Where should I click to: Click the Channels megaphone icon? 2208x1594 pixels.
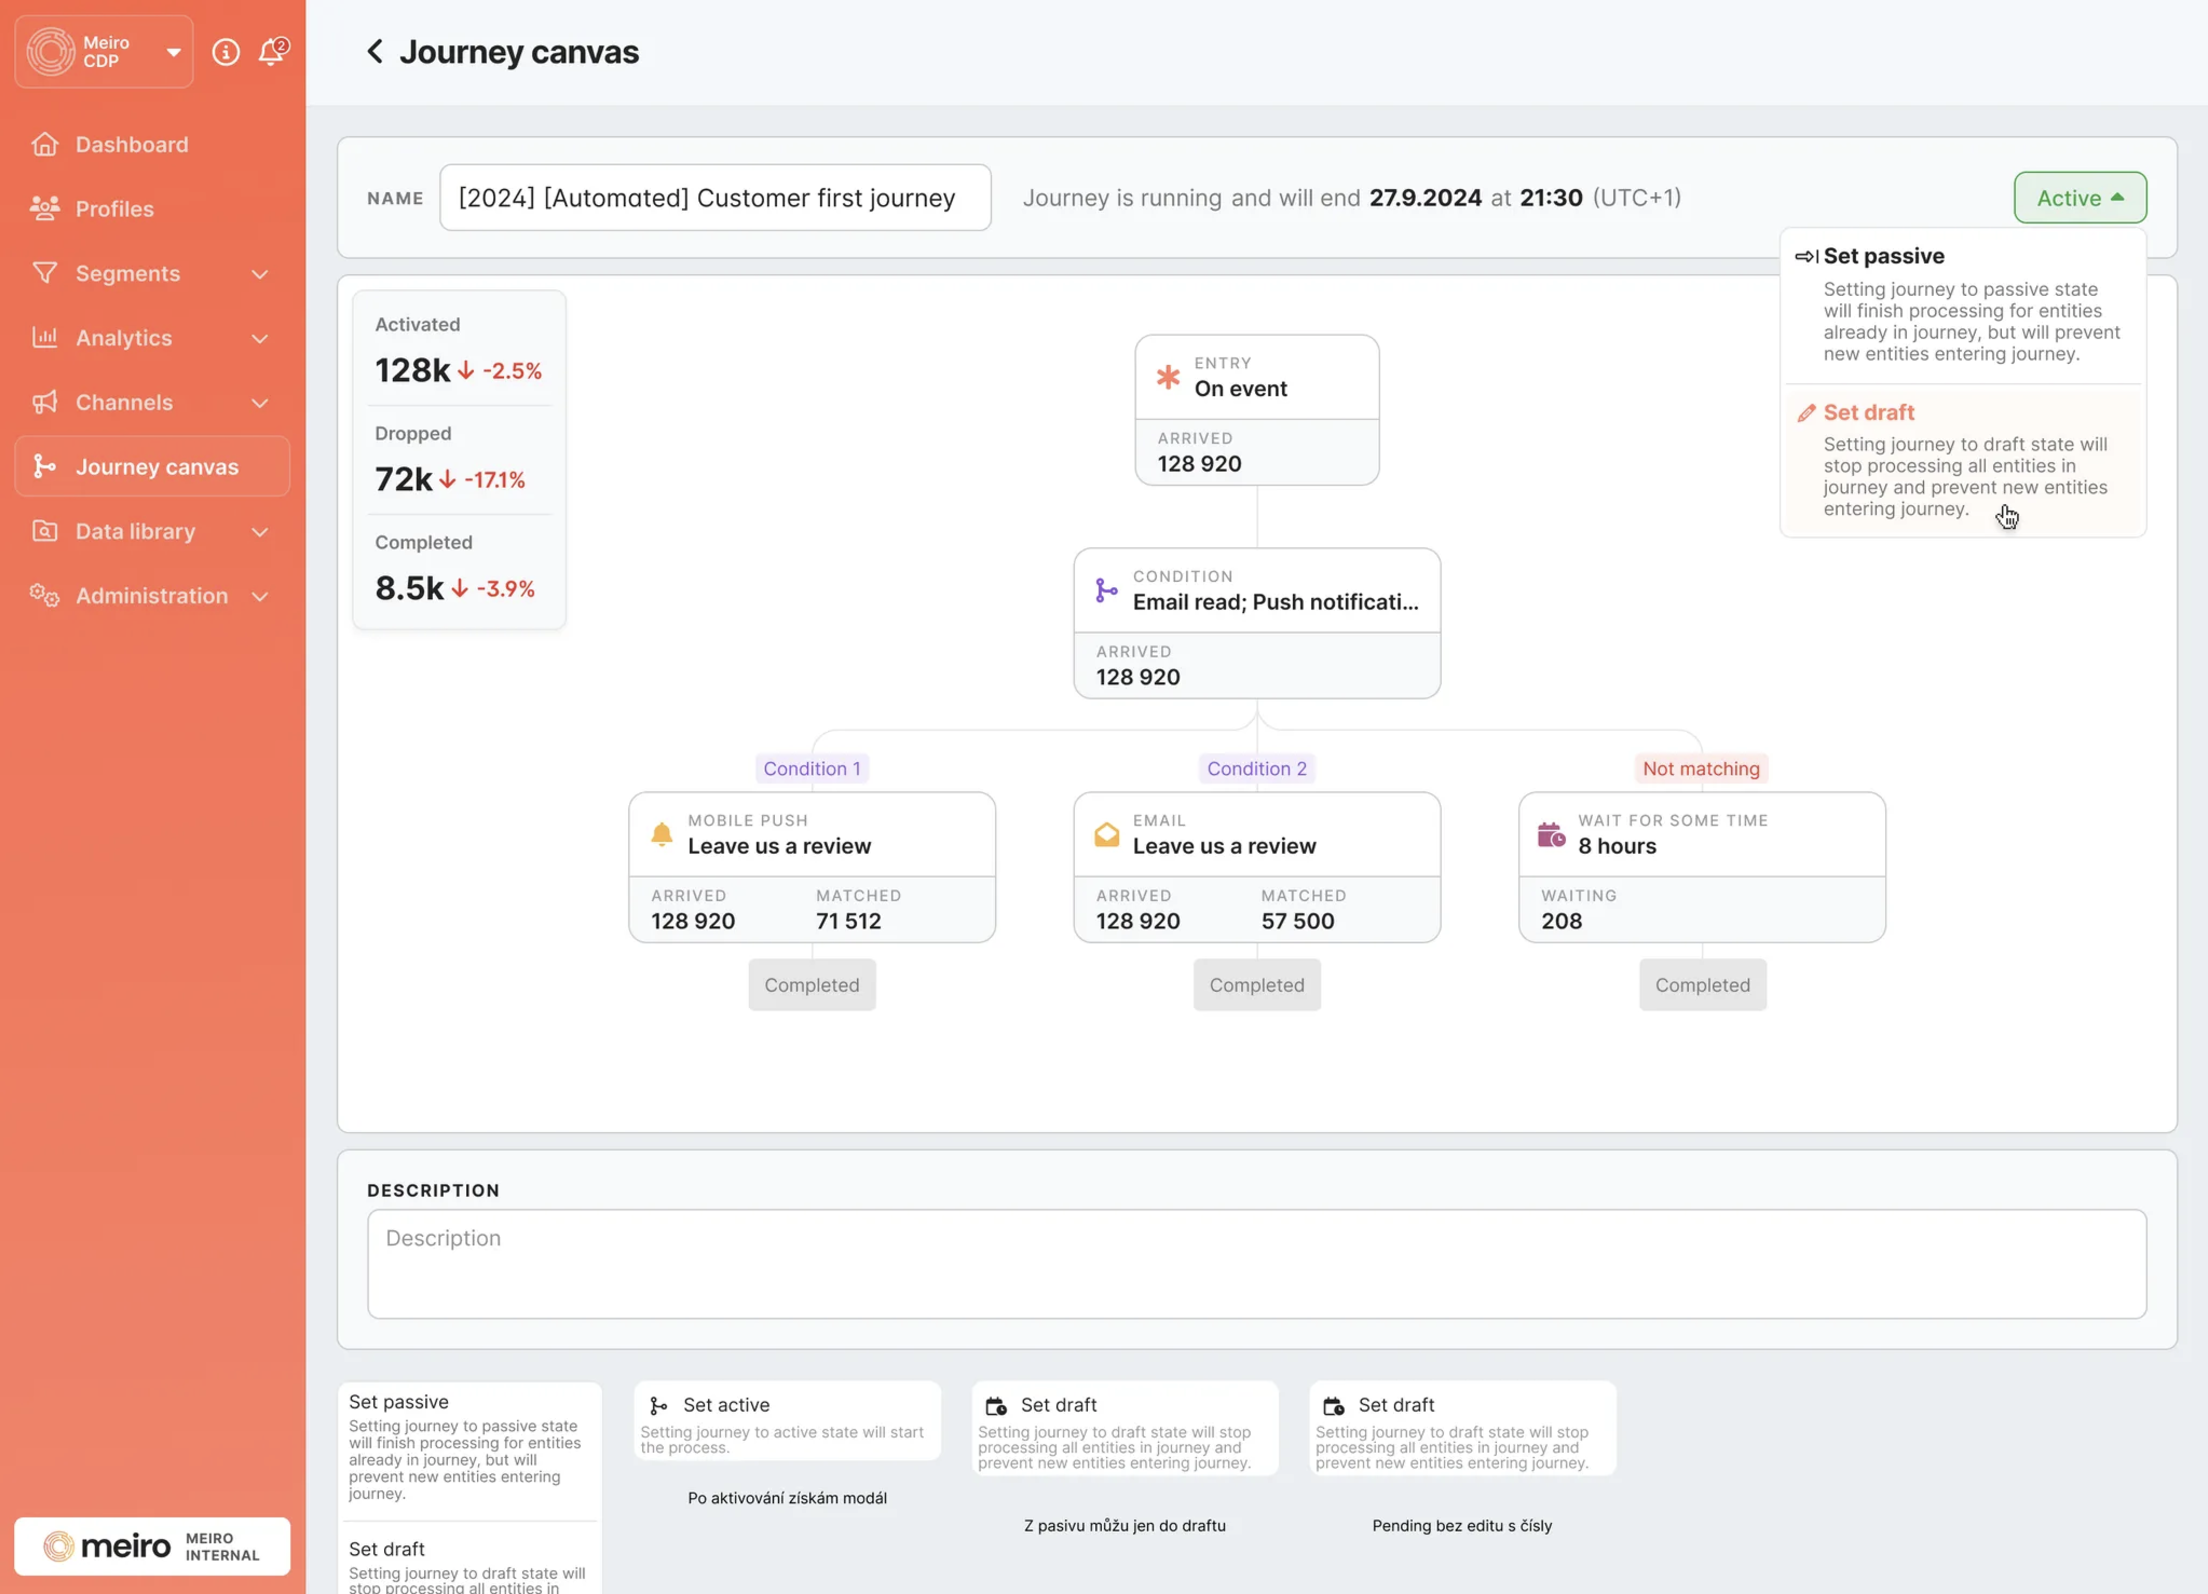(44, 402)
